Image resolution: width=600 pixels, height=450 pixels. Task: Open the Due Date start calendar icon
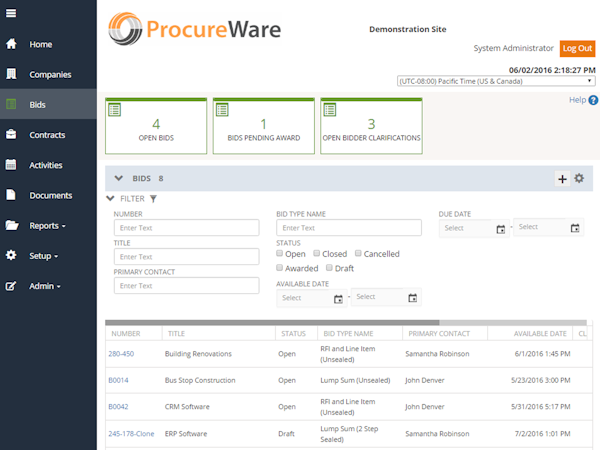501,229
